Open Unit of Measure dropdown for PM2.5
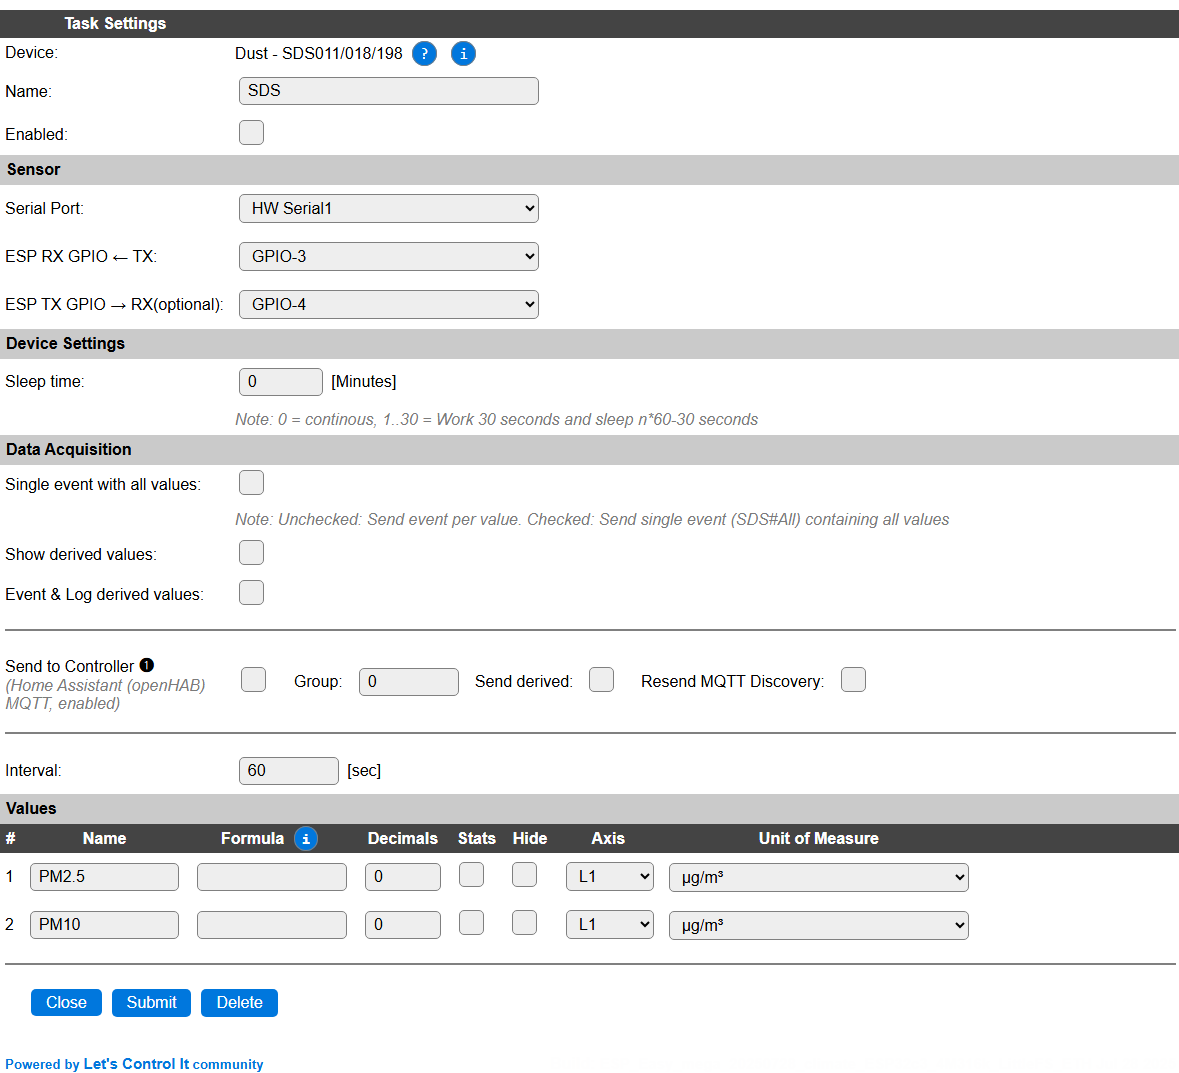 click(819, 877)
